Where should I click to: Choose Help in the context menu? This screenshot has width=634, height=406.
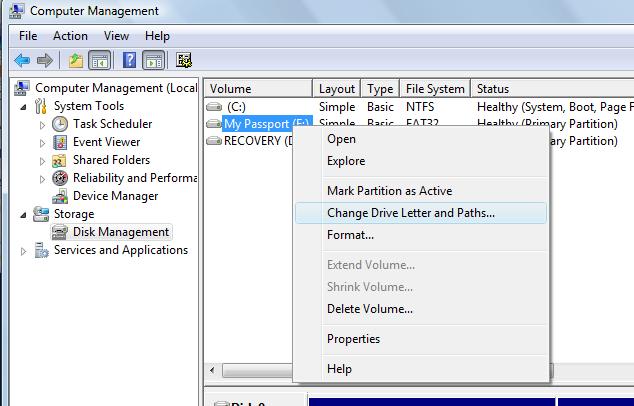(421, 369)
